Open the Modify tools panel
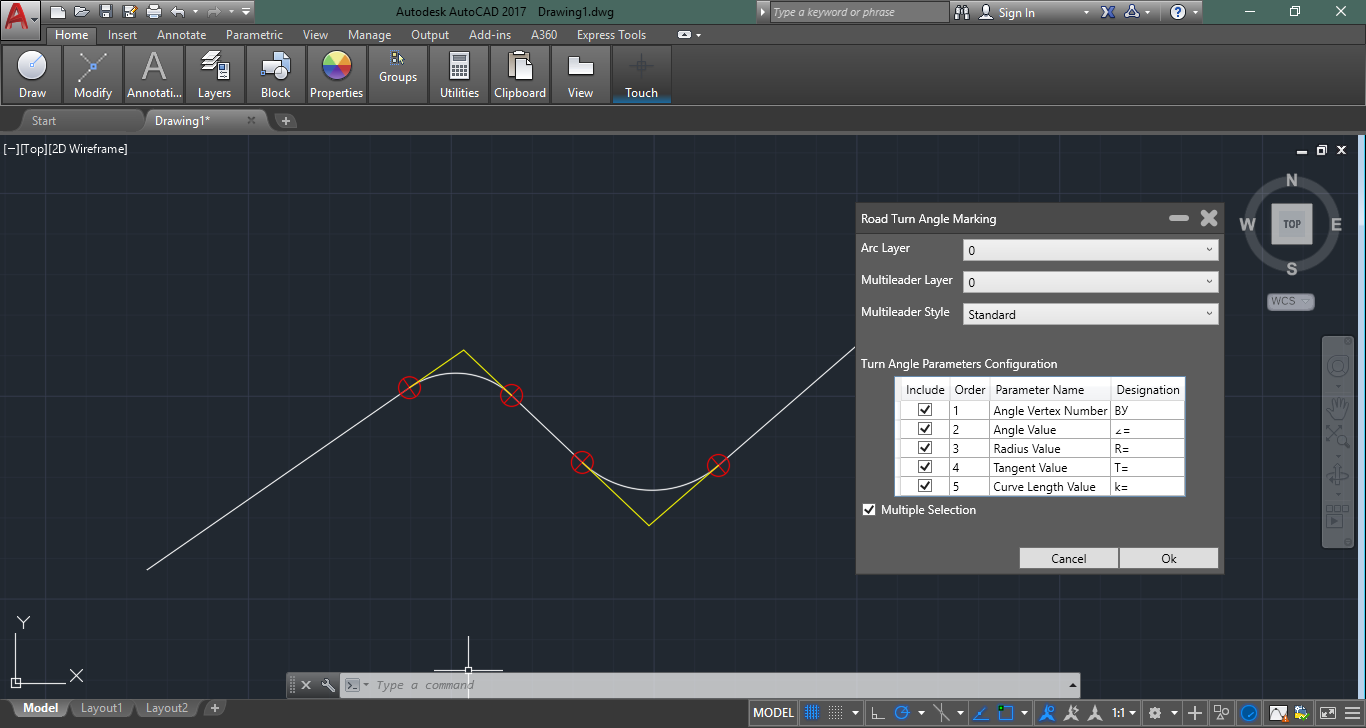 (x=93, y=74)
